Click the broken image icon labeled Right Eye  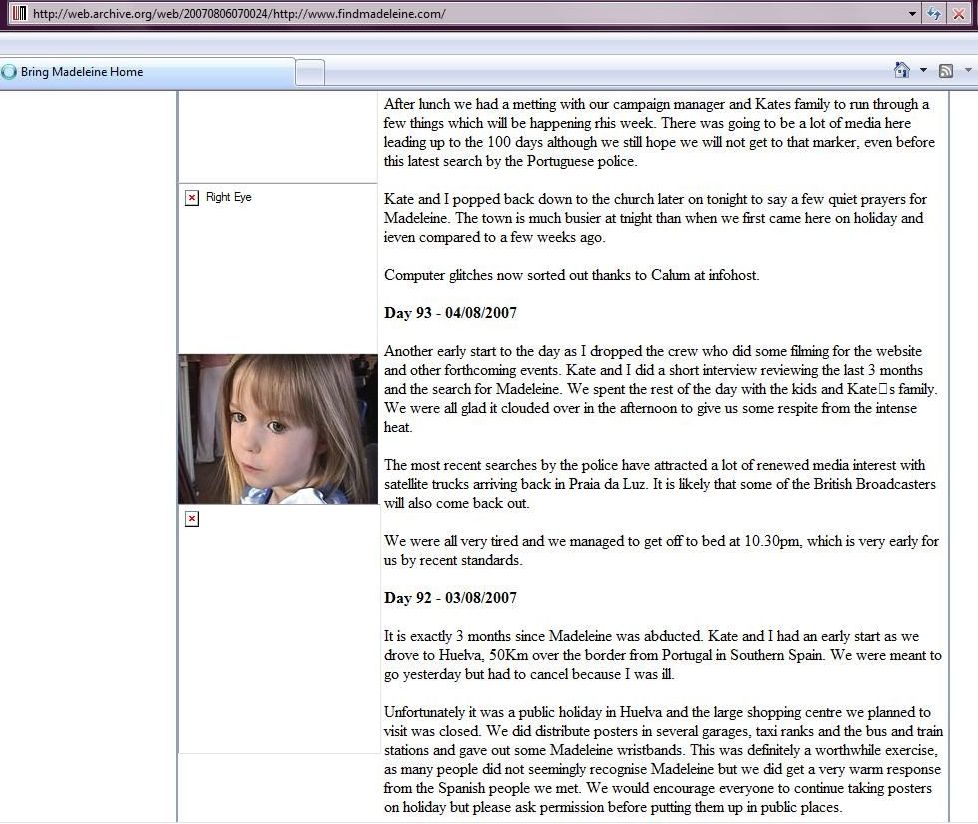pos(192,198)
